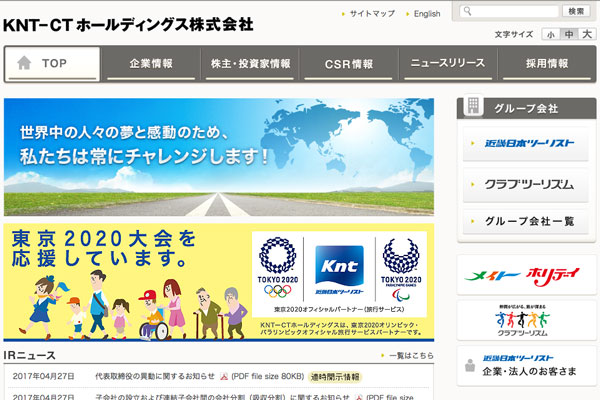Set text size to 中

tap(569, 34)
